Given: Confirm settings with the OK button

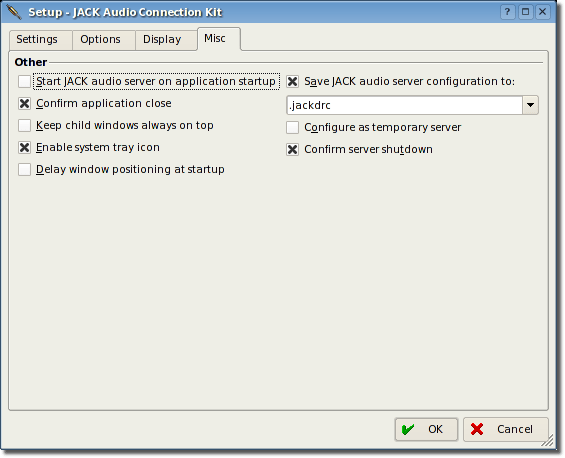Looking at the screenshot, I should (x=426, y=430).
